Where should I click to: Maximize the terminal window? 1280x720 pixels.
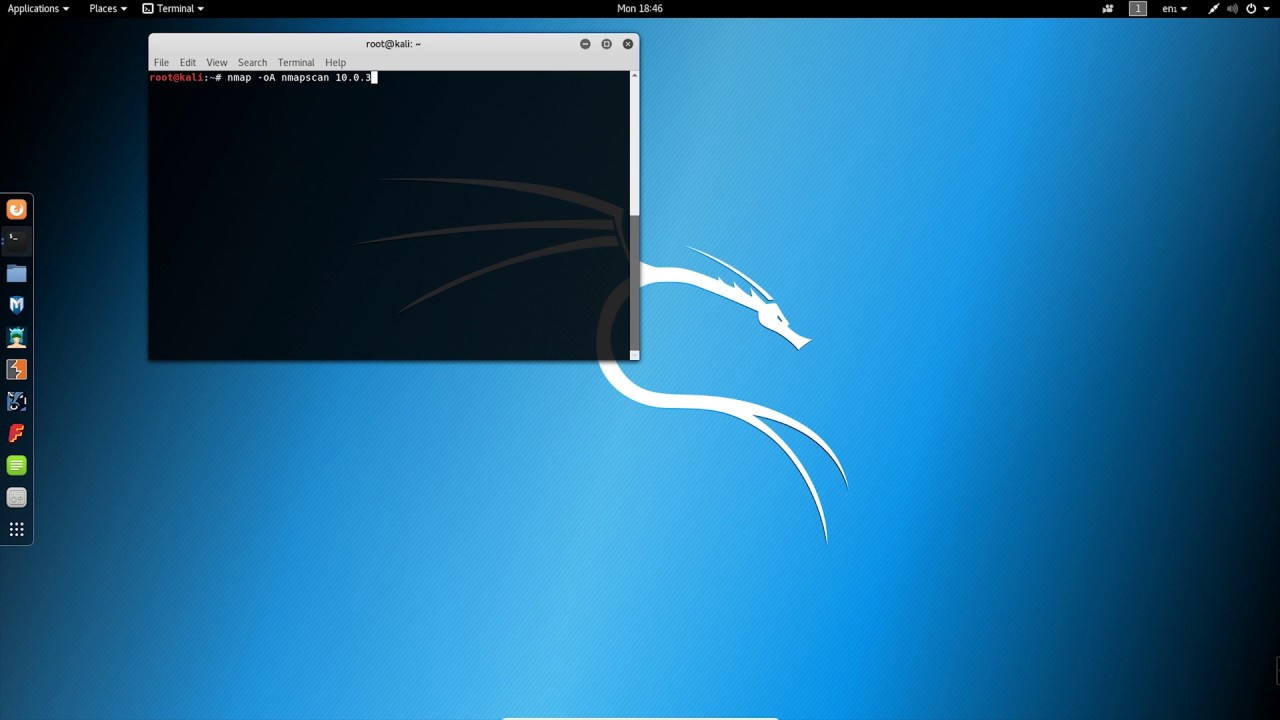[606, 44]
